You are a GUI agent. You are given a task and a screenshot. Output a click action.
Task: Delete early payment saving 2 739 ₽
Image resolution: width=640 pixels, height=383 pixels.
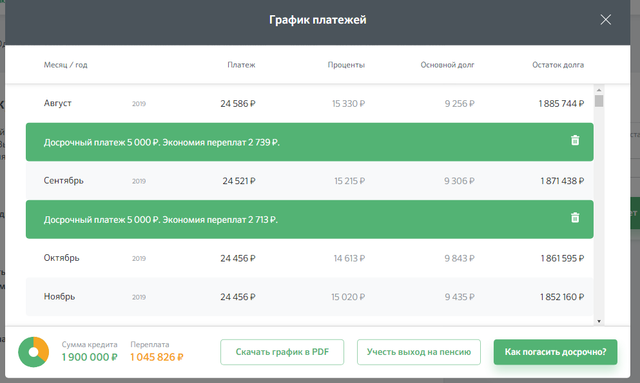(x=575, y=140)
